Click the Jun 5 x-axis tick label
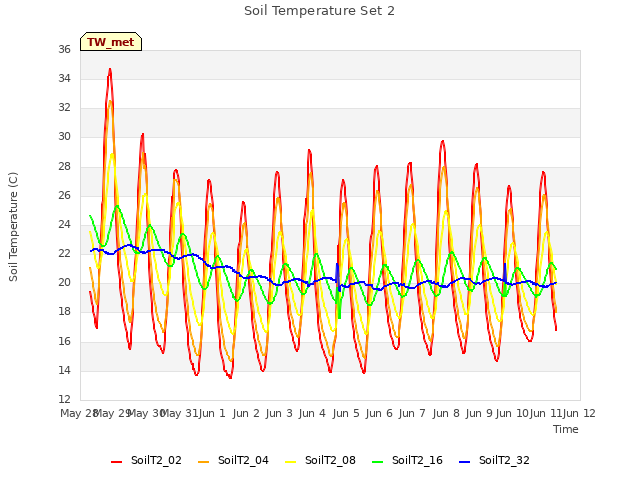This screenshot has width=640, height=480. pyautogui.click(x=346, y=413)
